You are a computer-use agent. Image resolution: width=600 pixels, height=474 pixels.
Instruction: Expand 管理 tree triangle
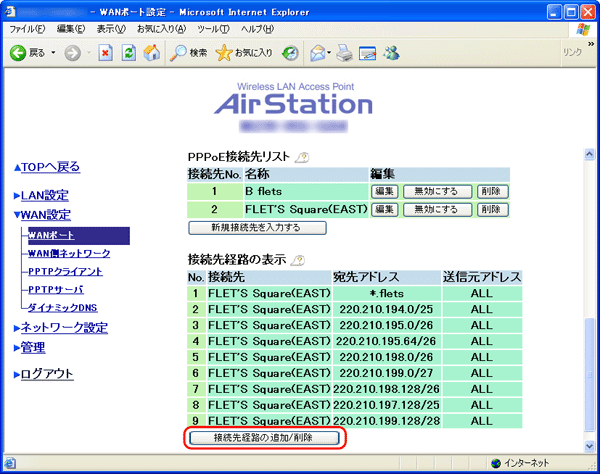[17, 348]
